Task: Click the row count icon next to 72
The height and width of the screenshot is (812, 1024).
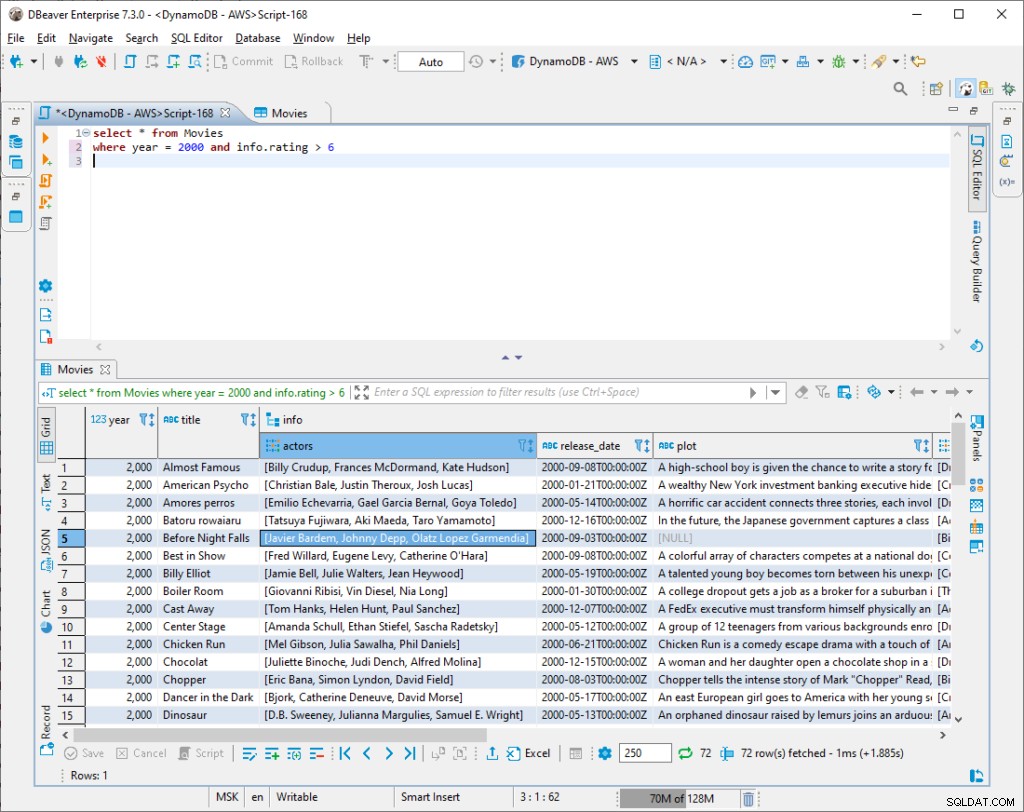Action: [726, 753]
